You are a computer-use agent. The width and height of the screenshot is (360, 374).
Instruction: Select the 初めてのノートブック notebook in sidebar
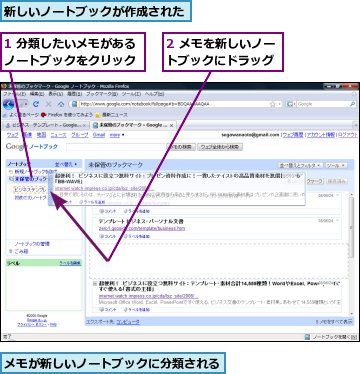coord(30,198)
